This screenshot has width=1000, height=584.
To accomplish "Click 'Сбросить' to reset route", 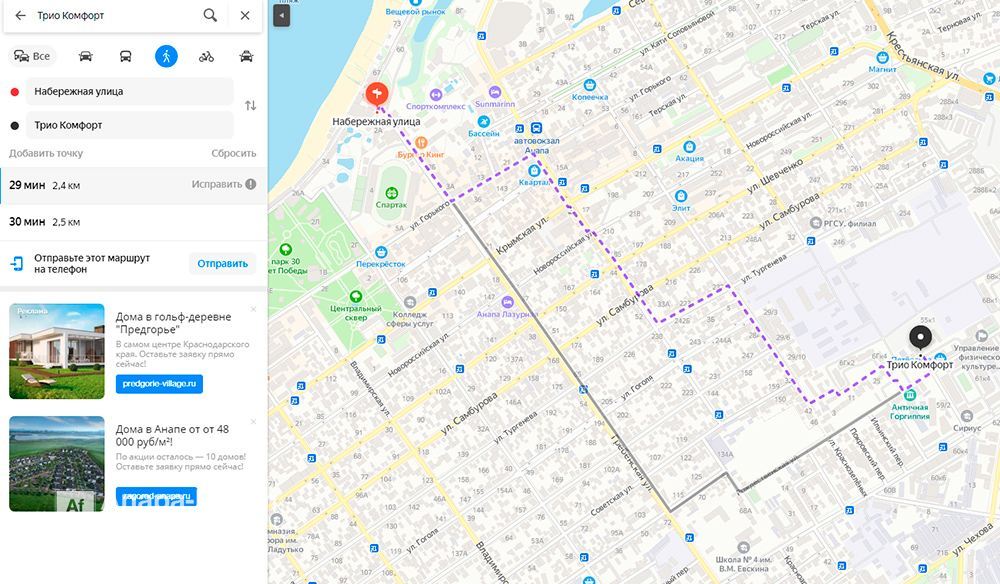I will coord(233,153).
